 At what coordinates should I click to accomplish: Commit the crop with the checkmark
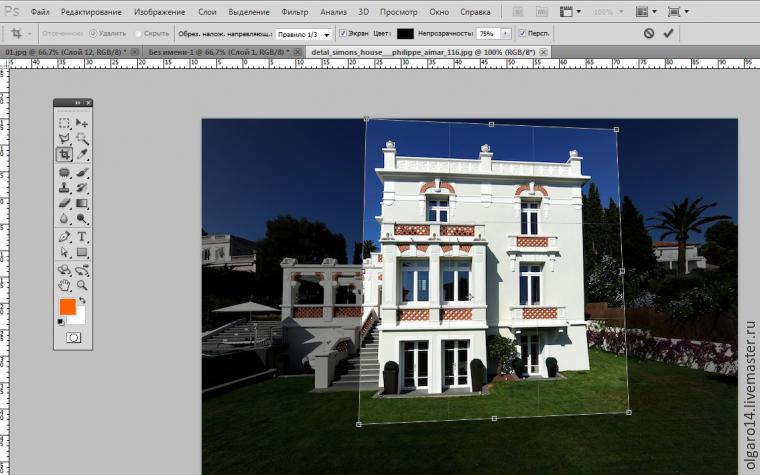pyautogui.click(x=668, y=33)
